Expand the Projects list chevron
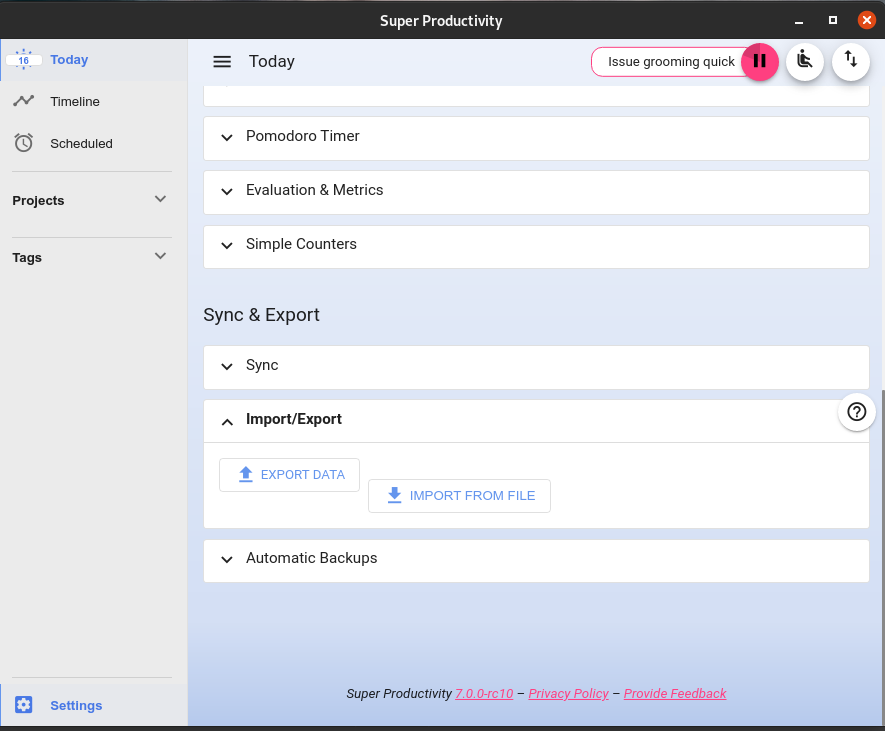This screenshot has width=885, height=731. coord(160,199)
